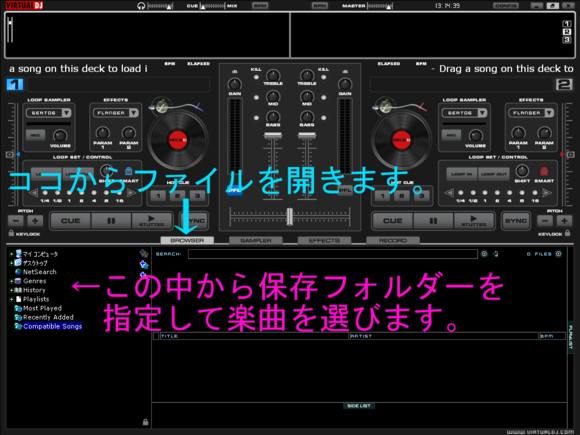Switch to the Effects tab
This screenshot has height=435, width=580.
click(324, 240)
